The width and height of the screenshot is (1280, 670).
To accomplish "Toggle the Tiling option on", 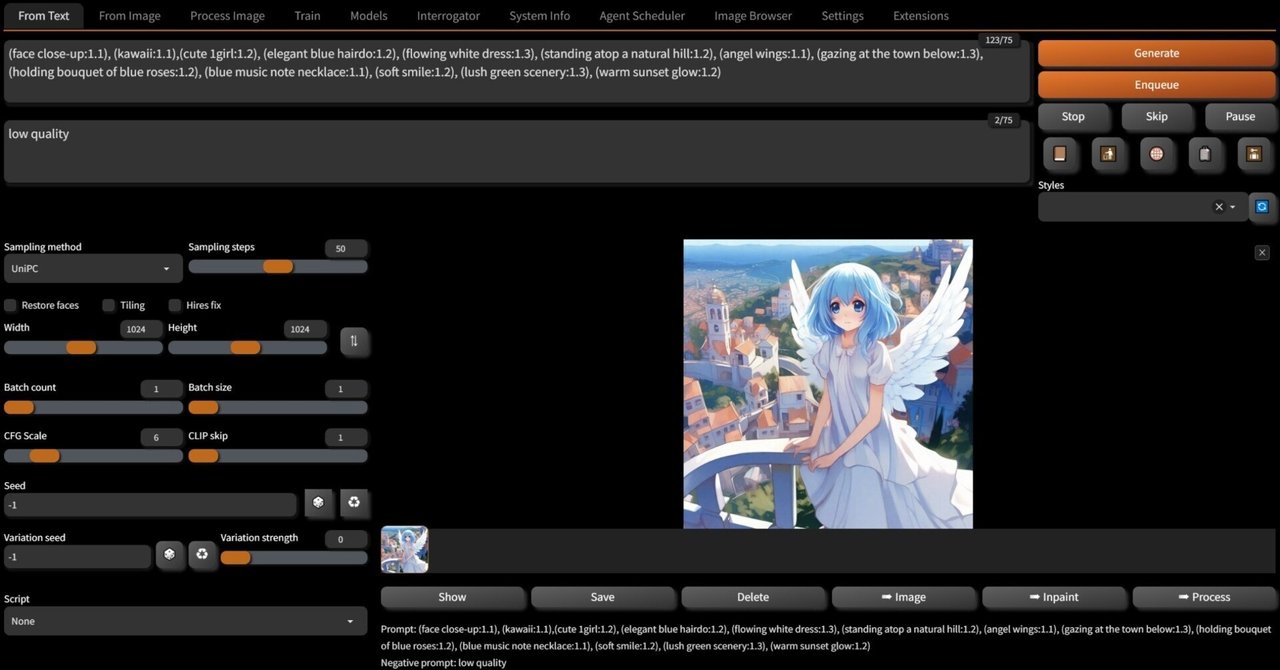I will [x=108, y=305].
